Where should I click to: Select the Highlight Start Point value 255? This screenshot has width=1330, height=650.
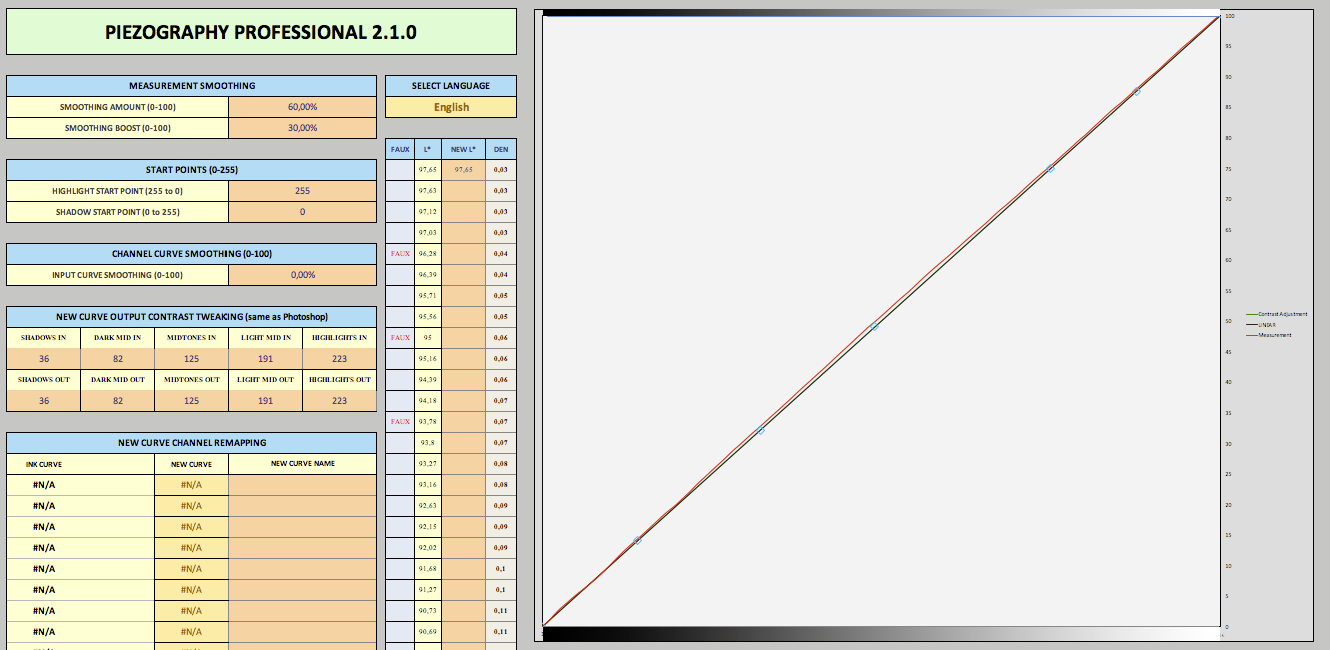pyautogui.click(x=302, y=191)
